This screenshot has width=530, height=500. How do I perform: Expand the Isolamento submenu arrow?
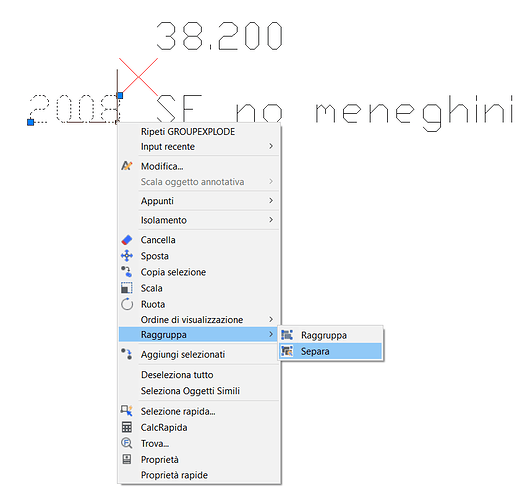[x=271, y=220]
